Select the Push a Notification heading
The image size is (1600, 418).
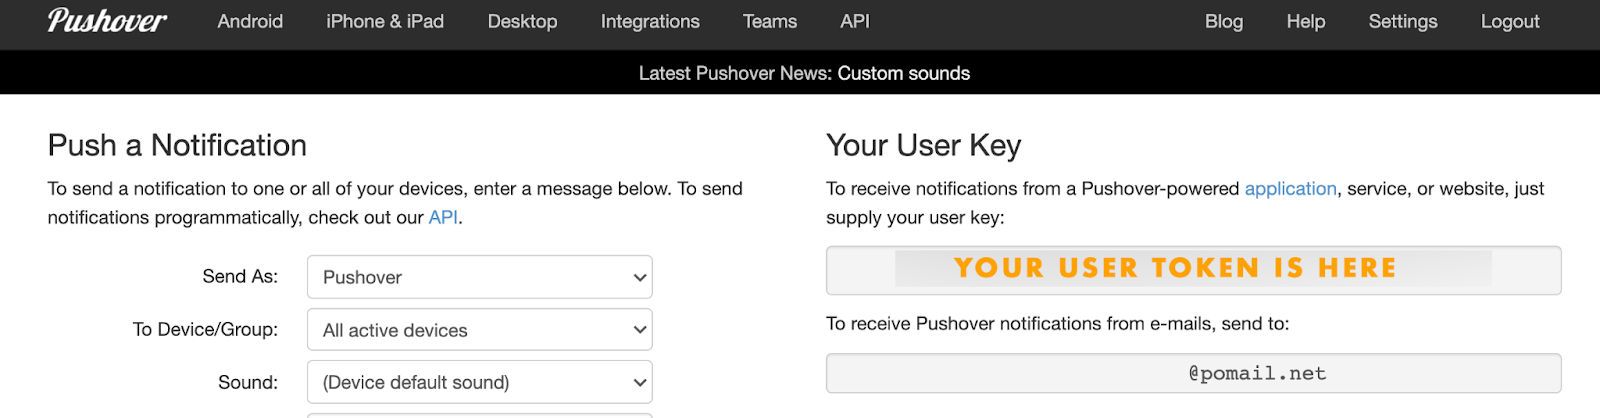point(177,145)
